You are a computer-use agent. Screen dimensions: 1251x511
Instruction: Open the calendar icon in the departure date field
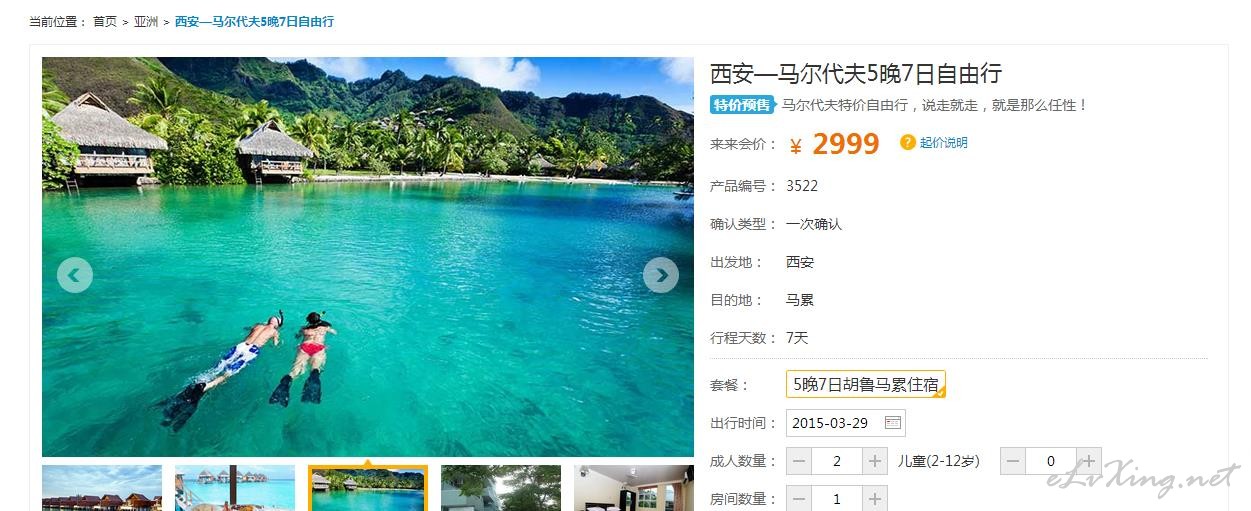[893, 423]
